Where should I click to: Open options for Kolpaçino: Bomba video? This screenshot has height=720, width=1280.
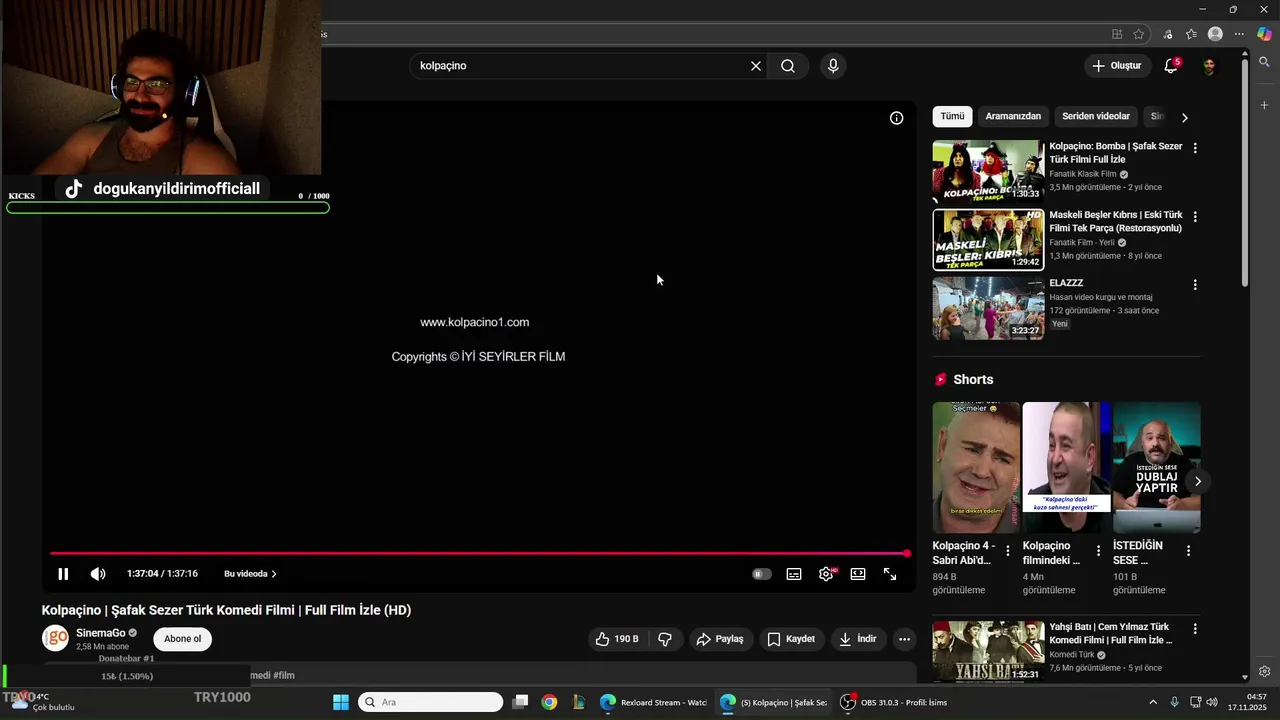(x=1195, y=148)
